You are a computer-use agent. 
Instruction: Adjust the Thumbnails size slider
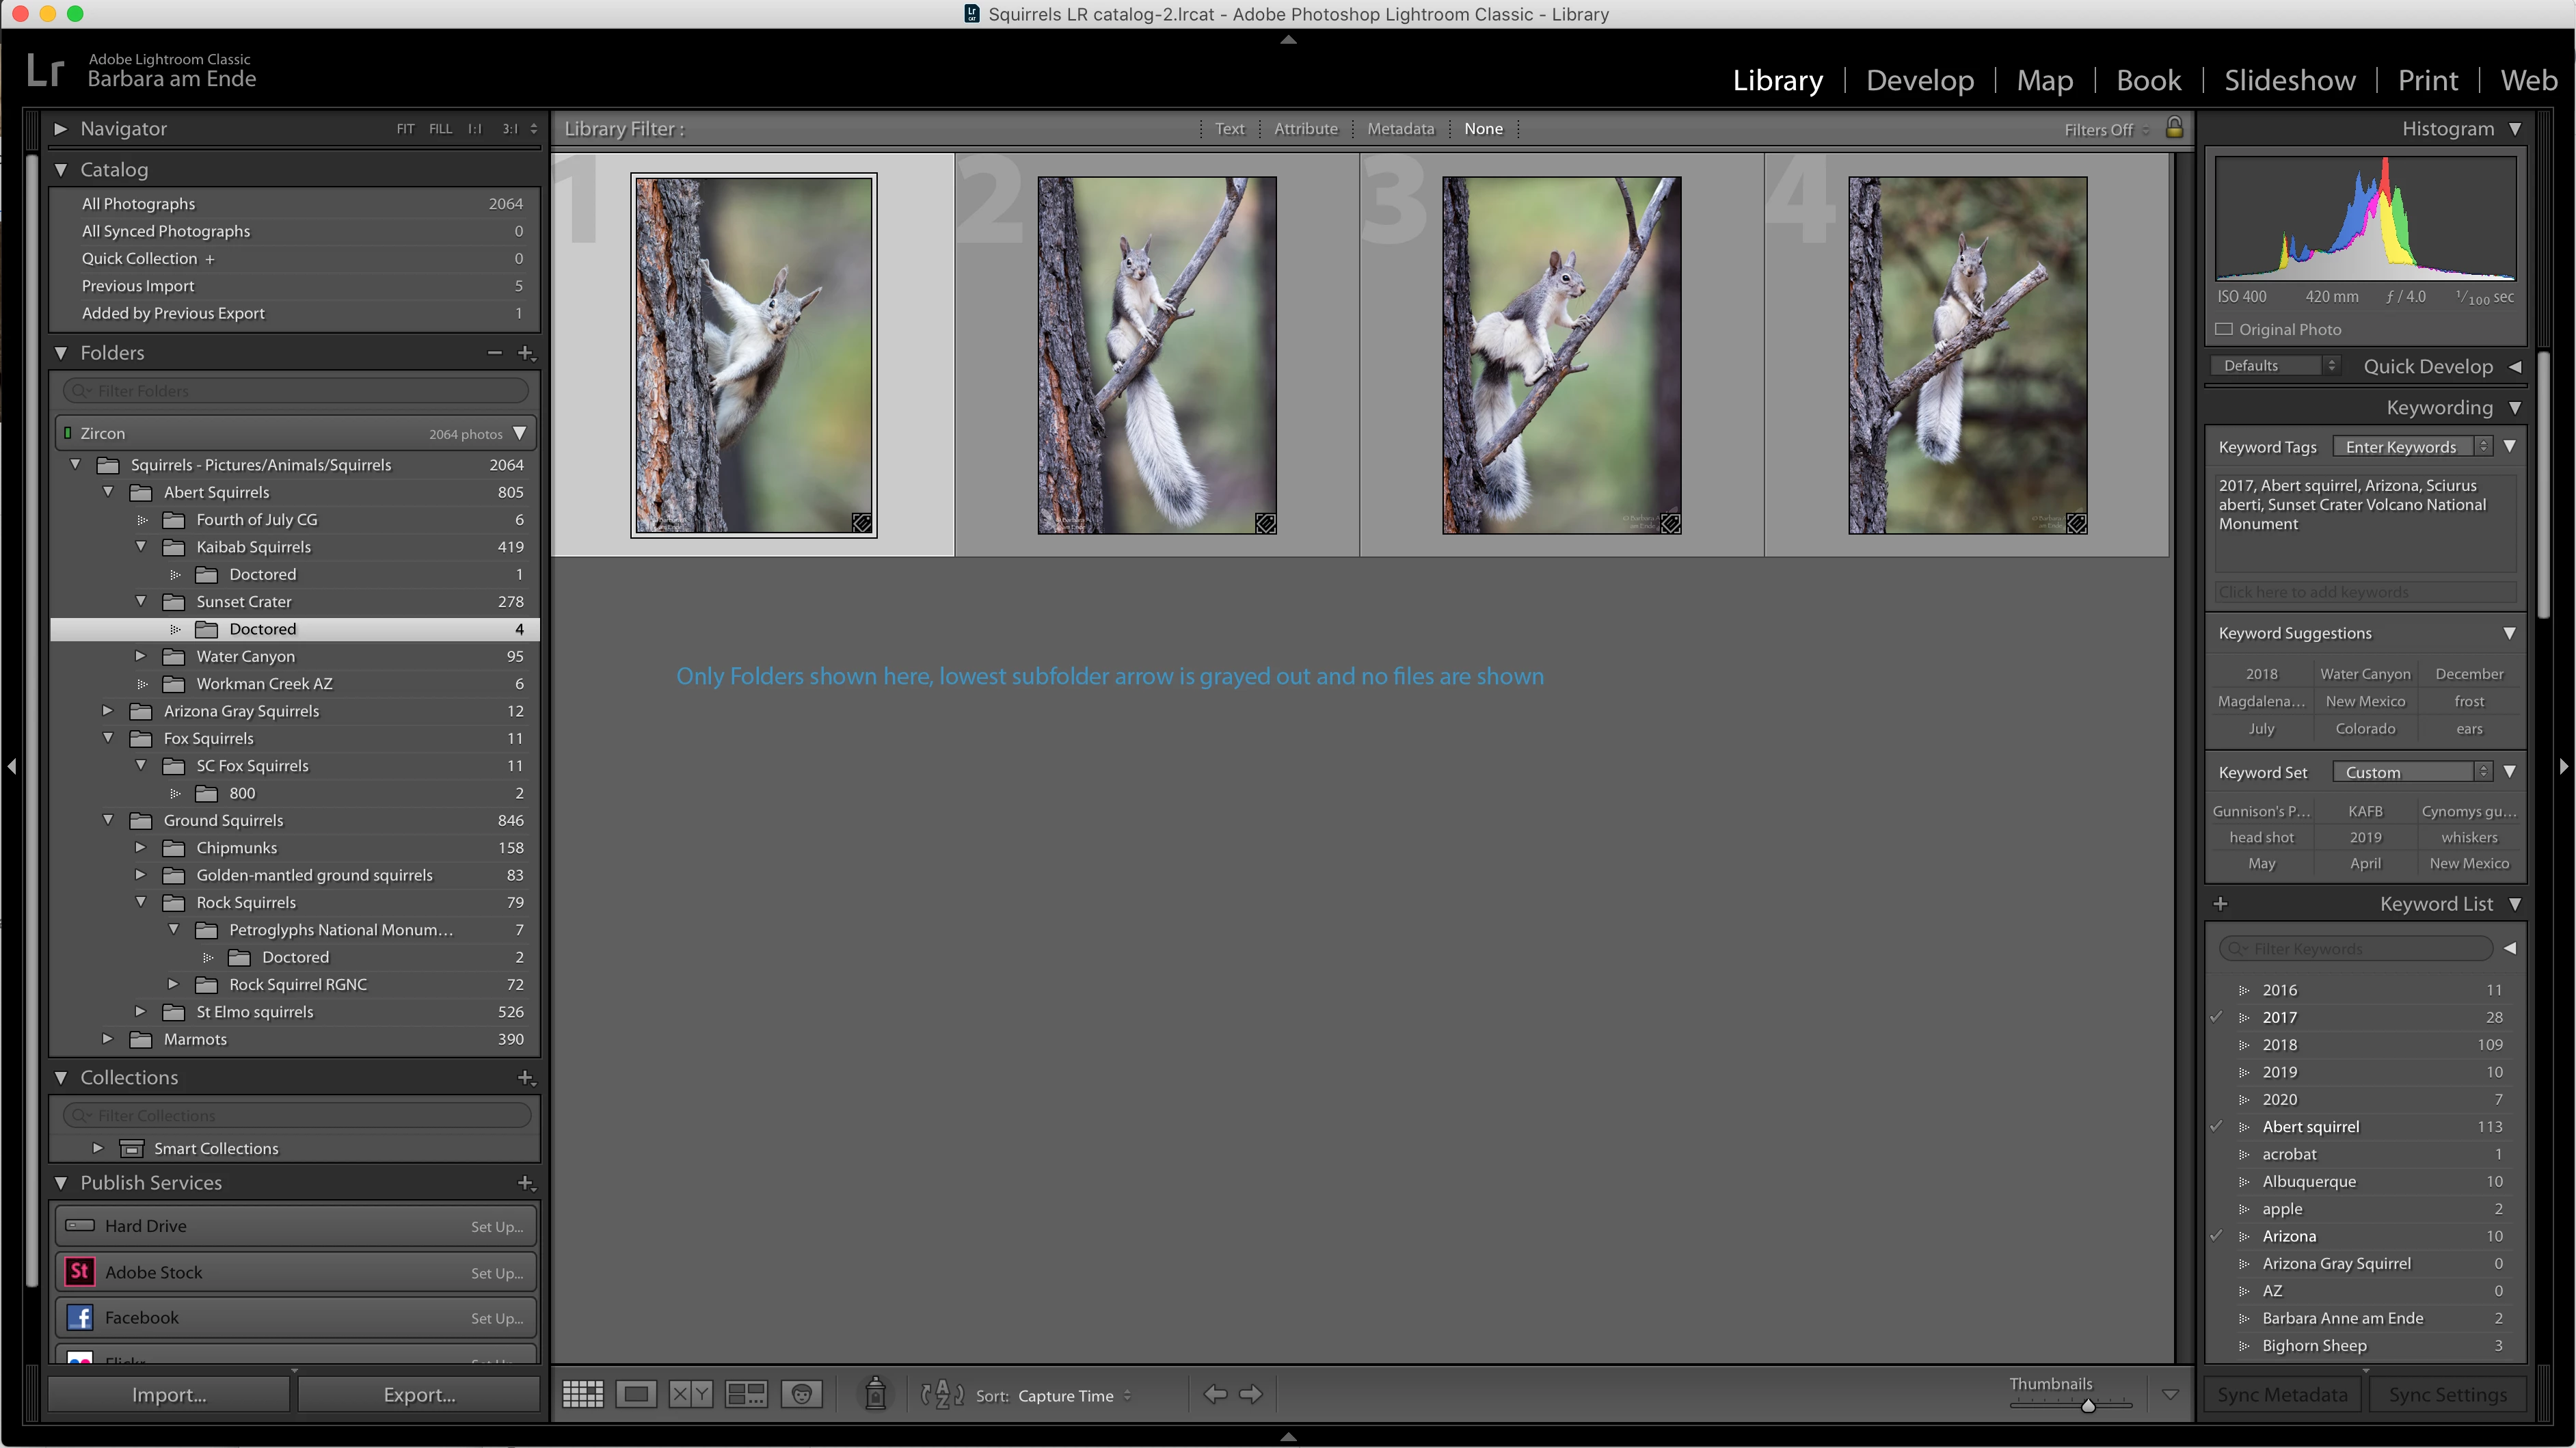point(2088,1406)
